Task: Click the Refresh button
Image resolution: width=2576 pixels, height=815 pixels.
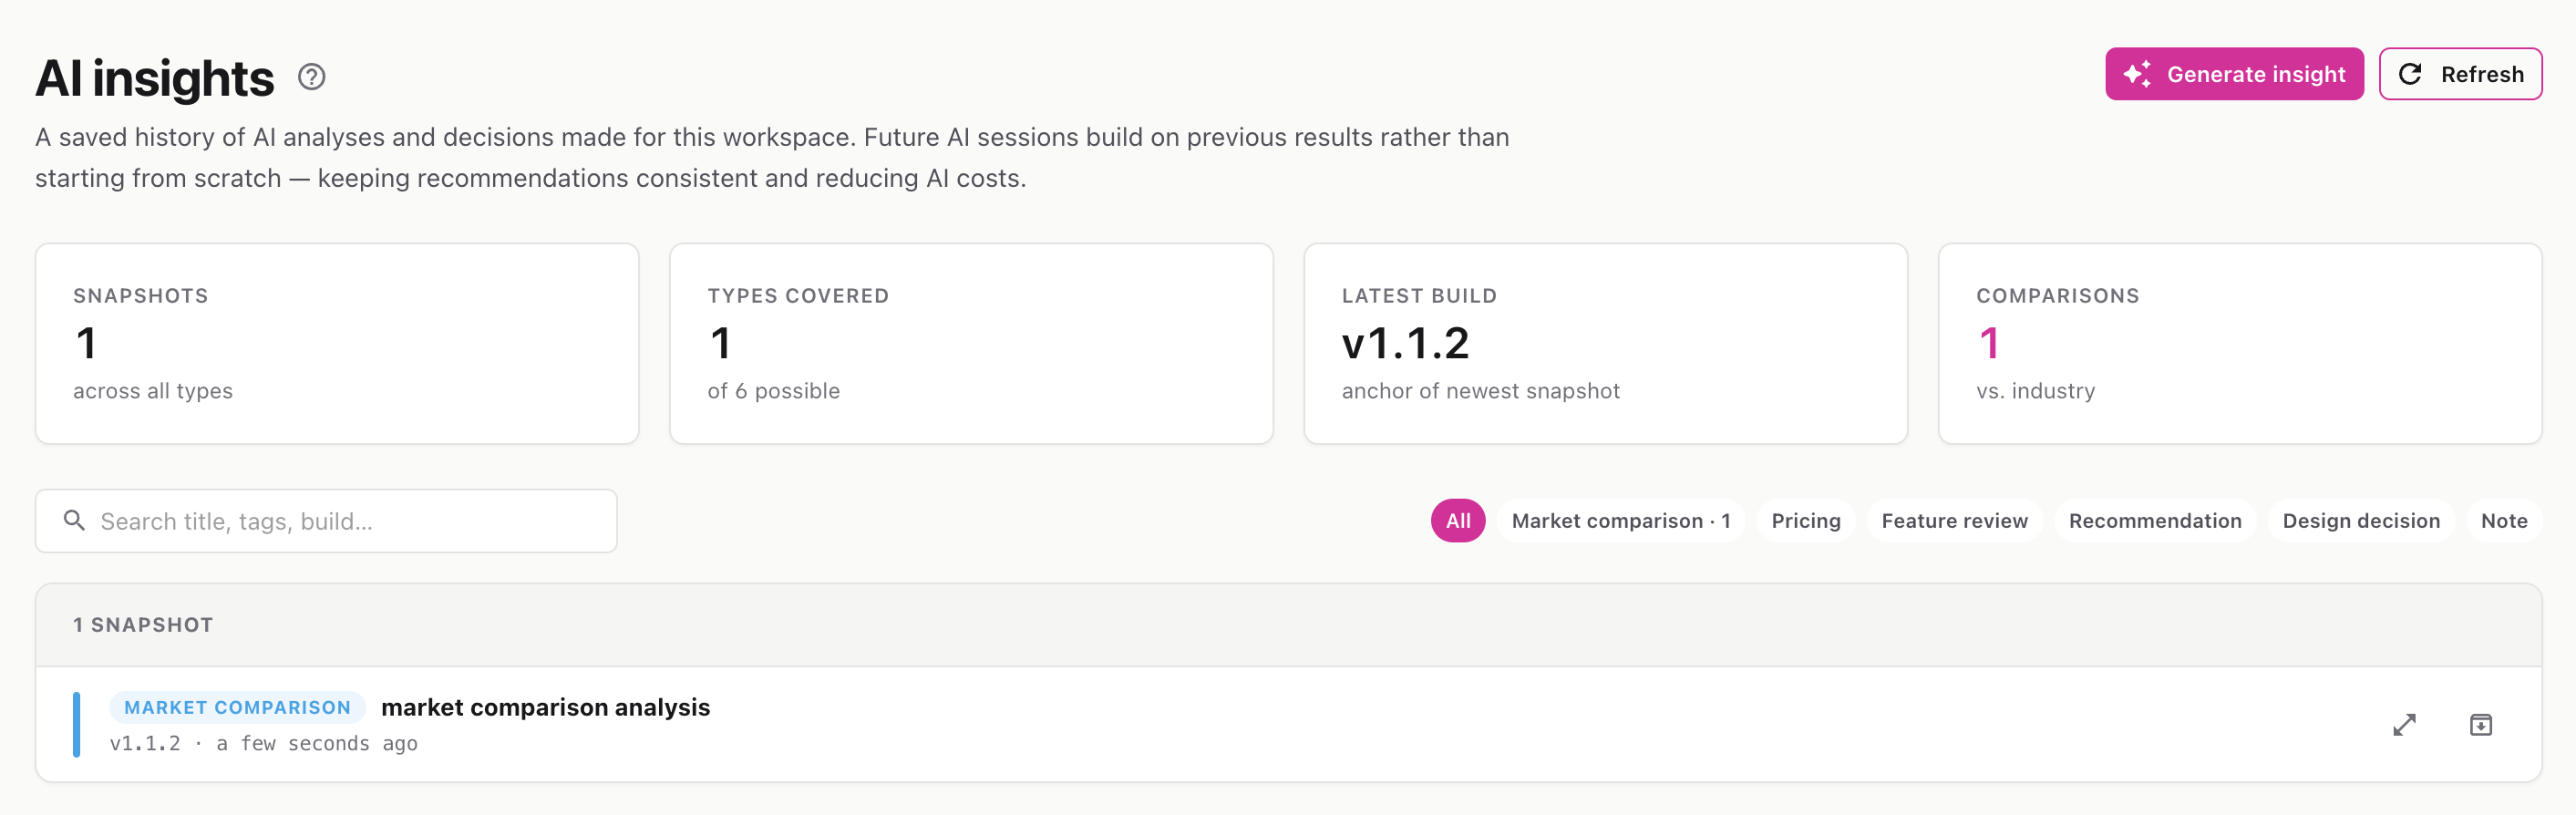Action: (x=2460, y=74)
